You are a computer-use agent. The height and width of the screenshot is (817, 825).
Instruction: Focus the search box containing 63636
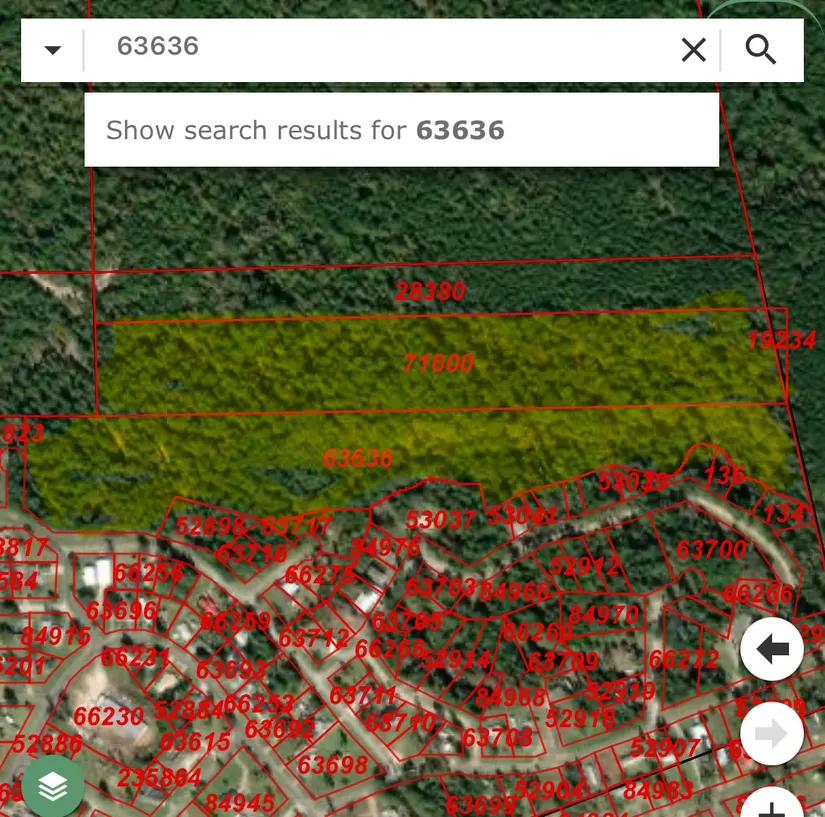coord(380,47)
